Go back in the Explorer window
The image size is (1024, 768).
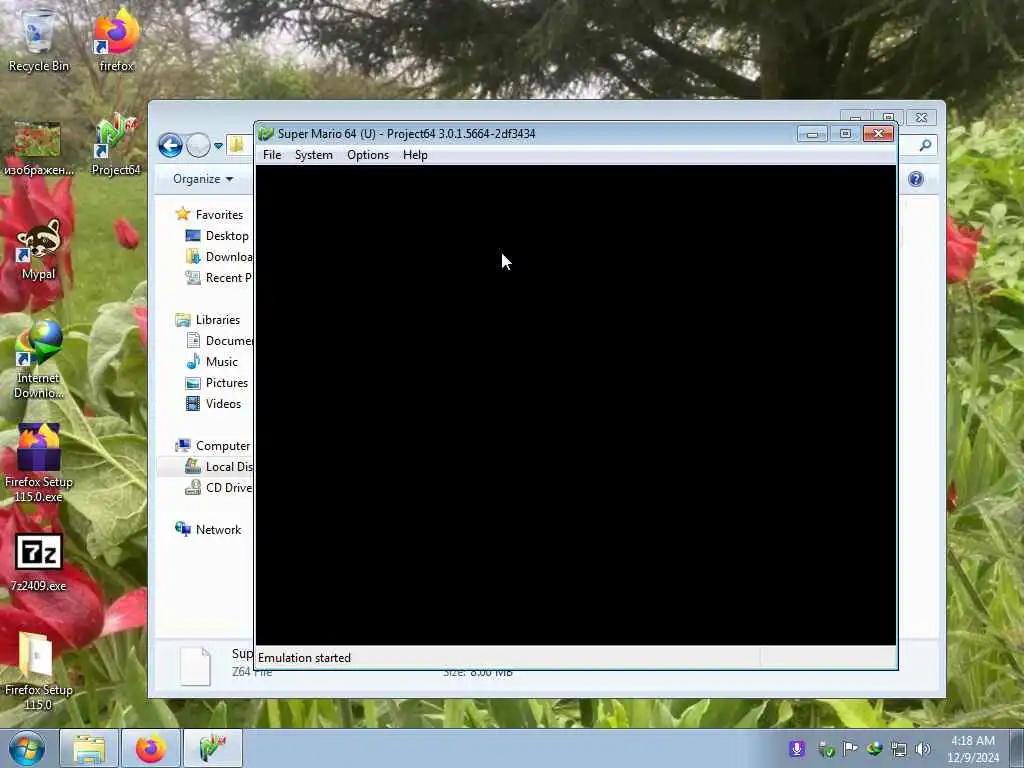170,145
